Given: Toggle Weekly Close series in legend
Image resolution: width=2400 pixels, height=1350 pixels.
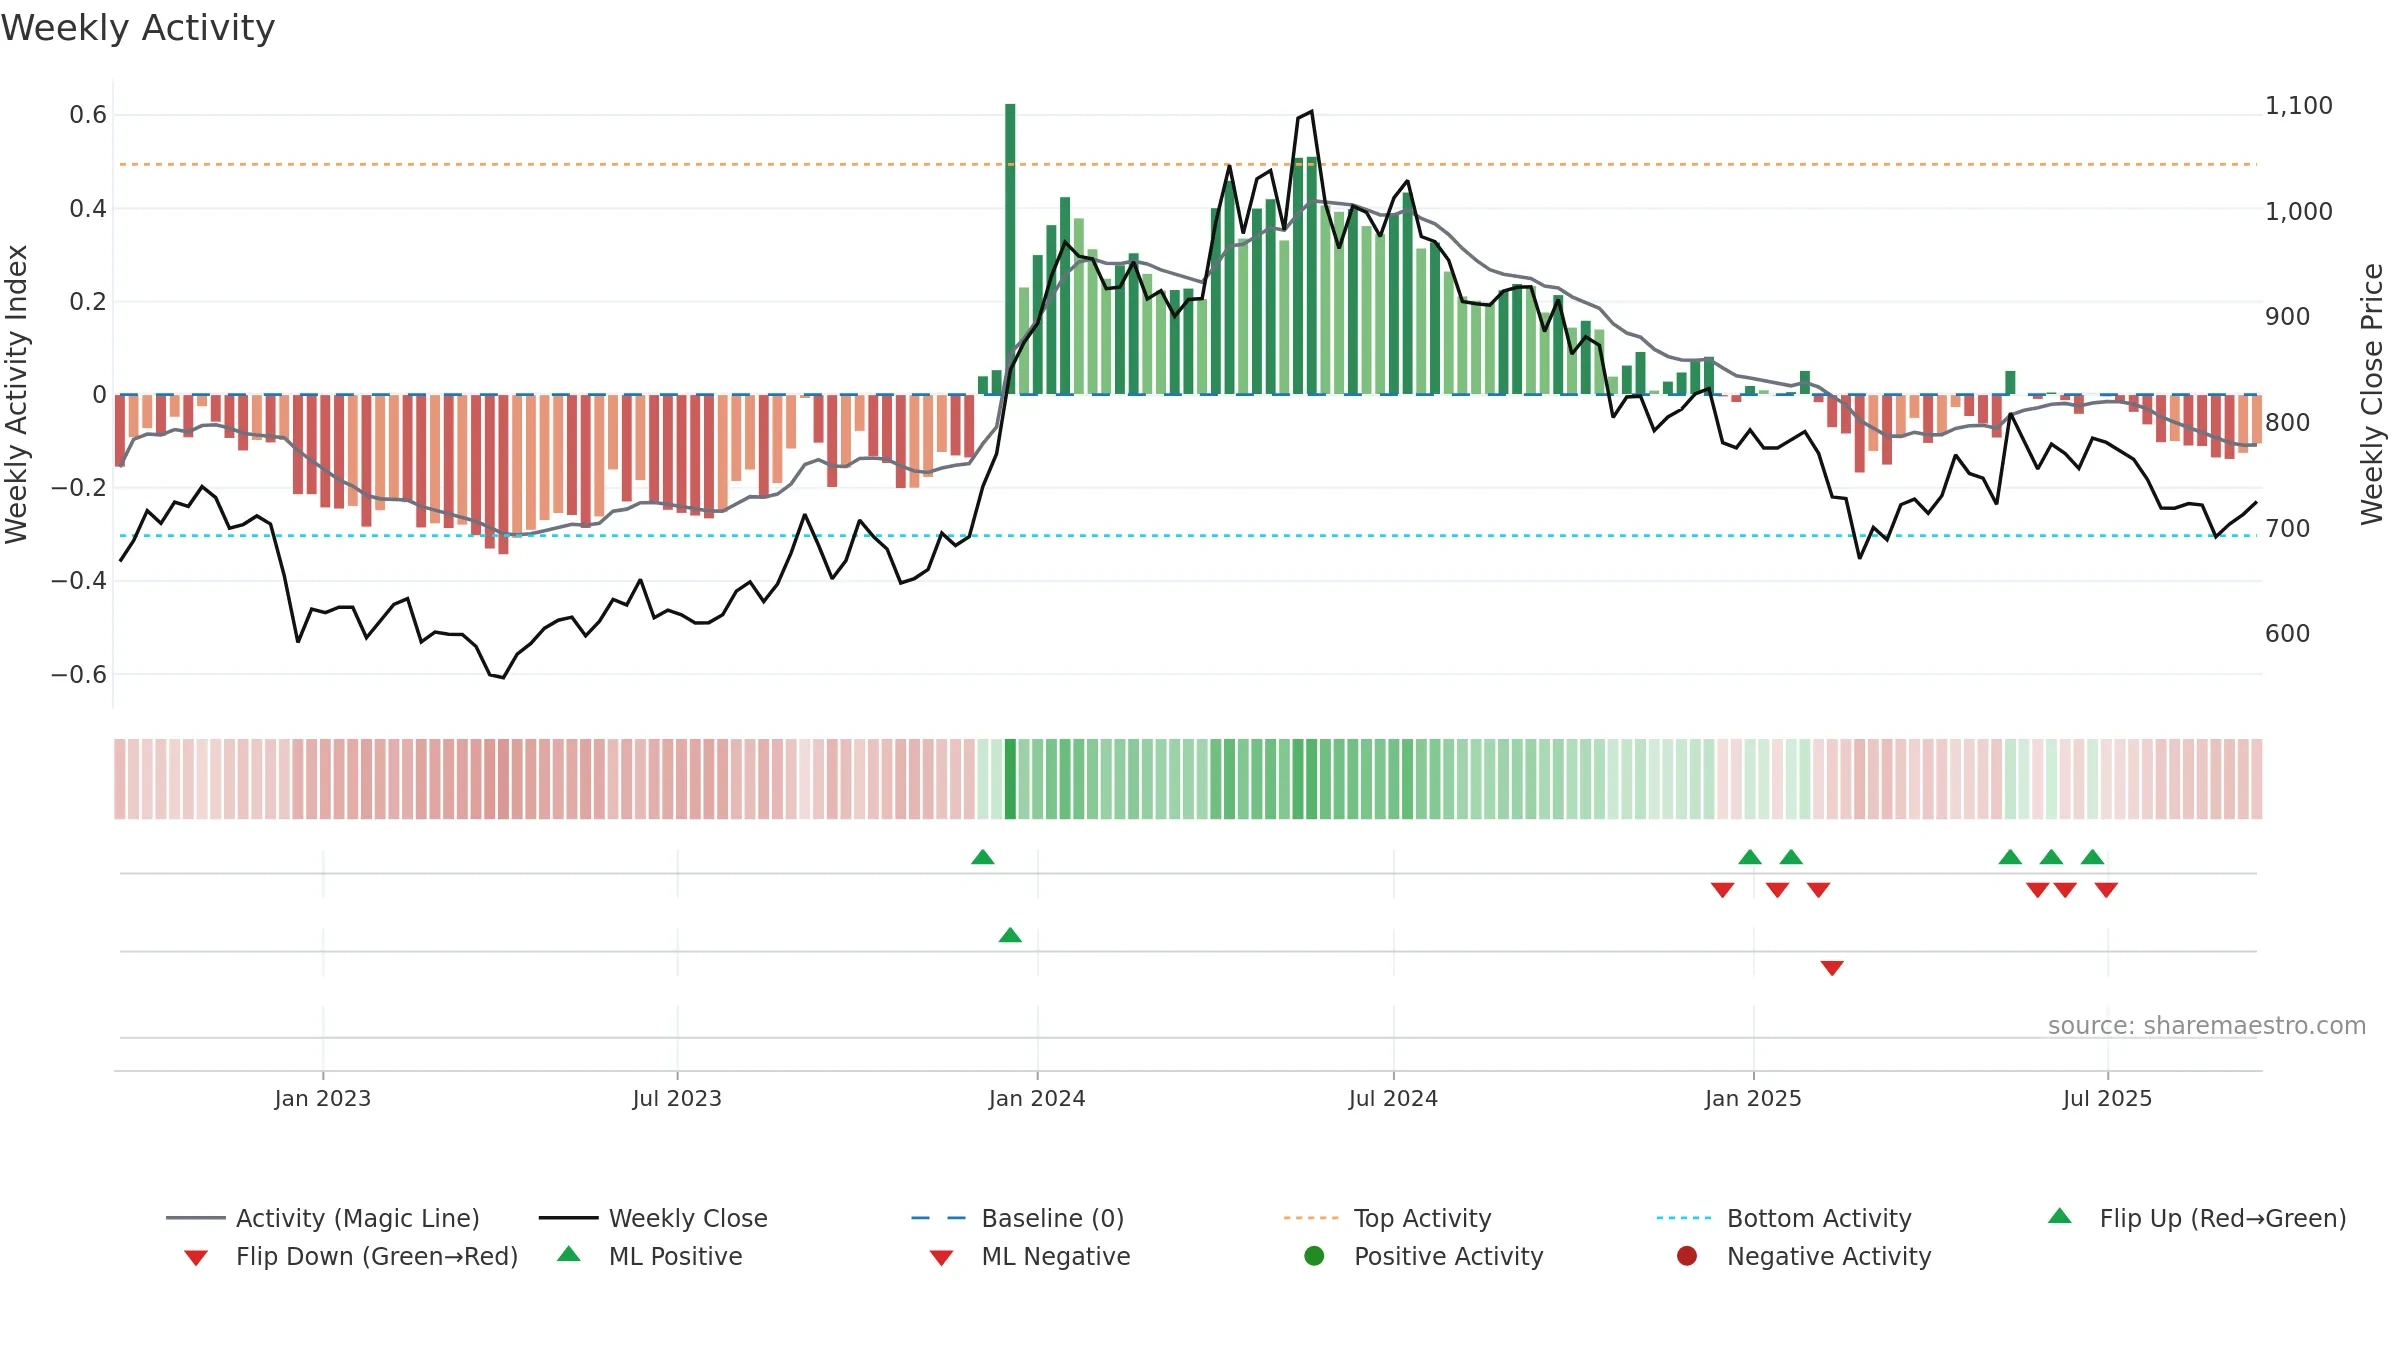Looking at the screenshot, I should (x=653, y=1218).
